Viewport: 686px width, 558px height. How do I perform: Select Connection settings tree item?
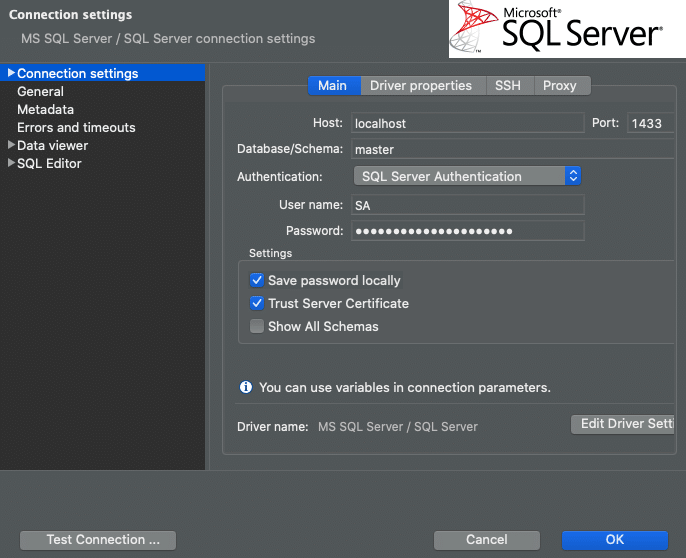(x=102, y=73)
